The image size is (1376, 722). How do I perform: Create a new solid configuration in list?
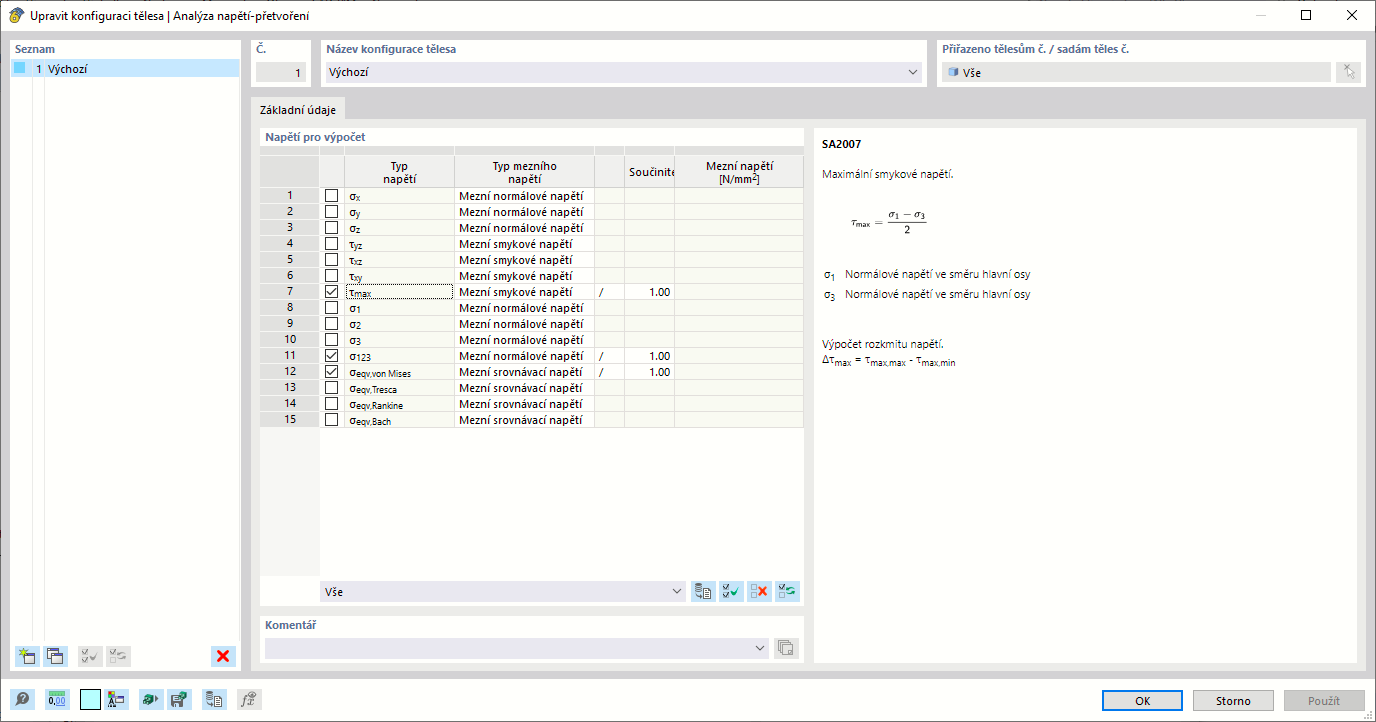pyautogui.click(x=27, y=656)
